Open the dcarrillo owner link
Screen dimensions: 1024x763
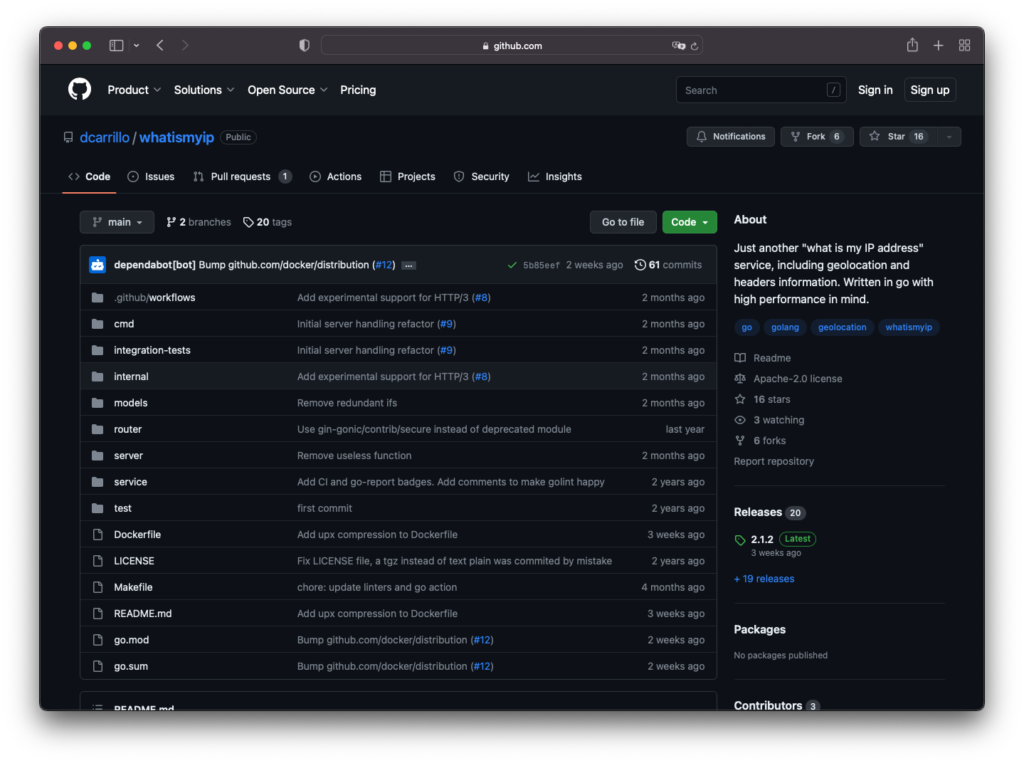click(104, 137)
